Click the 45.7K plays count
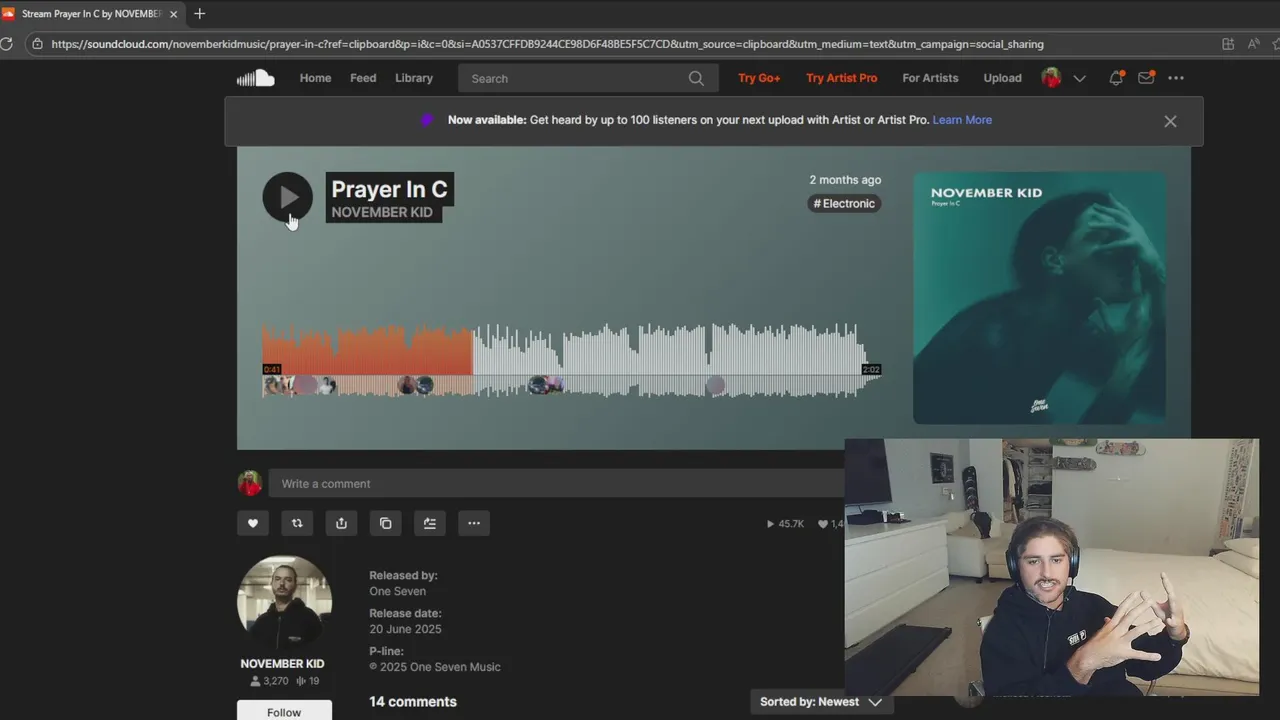Viewport: 1280px width, 720px height. point(785,524)
